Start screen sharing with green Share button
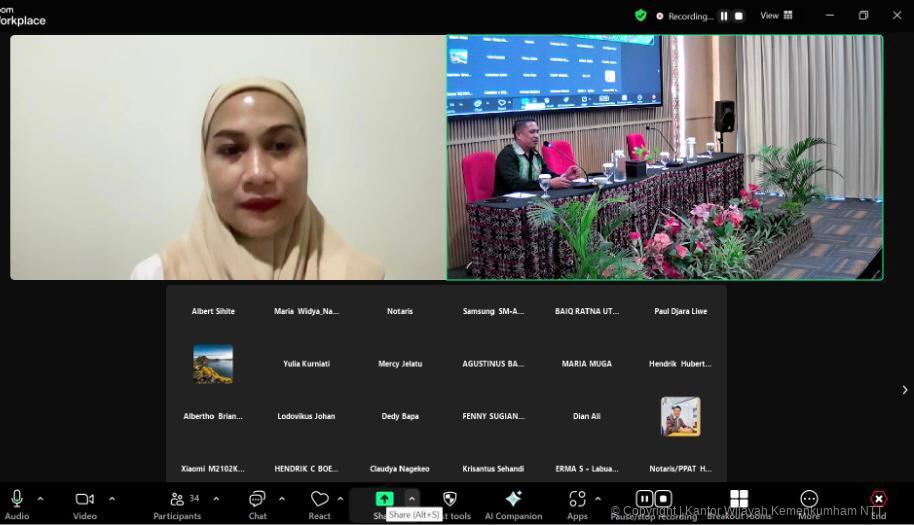Viewport: 914px width, 525px height. (384, 499)
